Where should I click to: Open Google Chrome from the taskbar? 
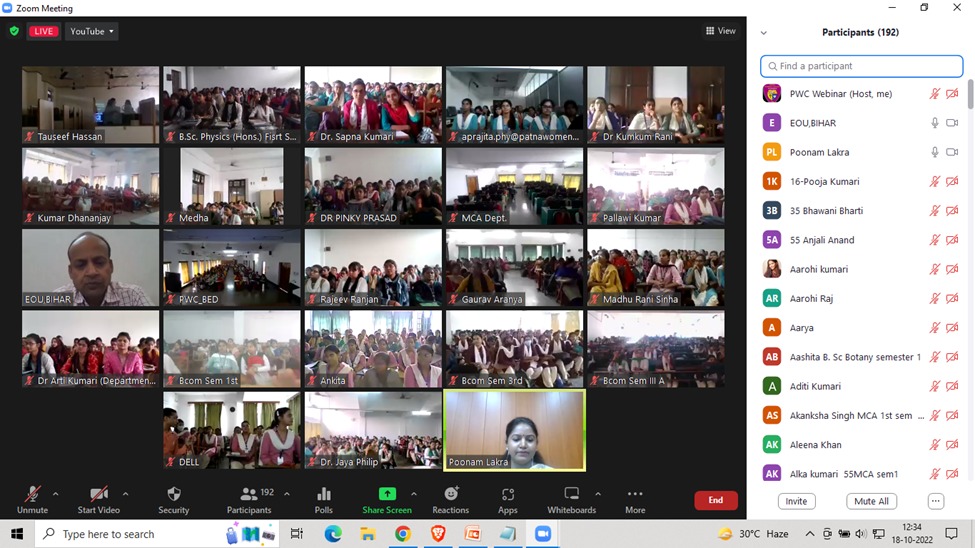coord(402,534)
